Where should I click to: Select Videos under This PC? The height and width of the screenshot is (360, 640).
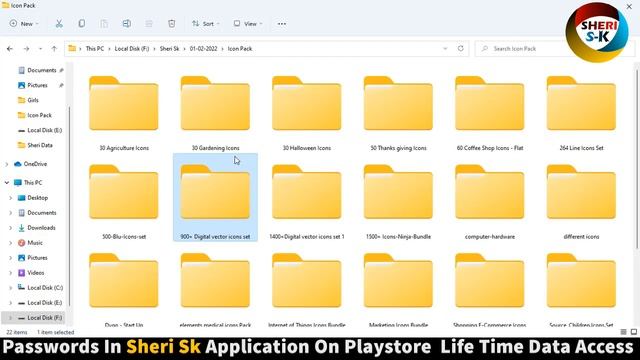pyautogui.click(x=31, y=273)
